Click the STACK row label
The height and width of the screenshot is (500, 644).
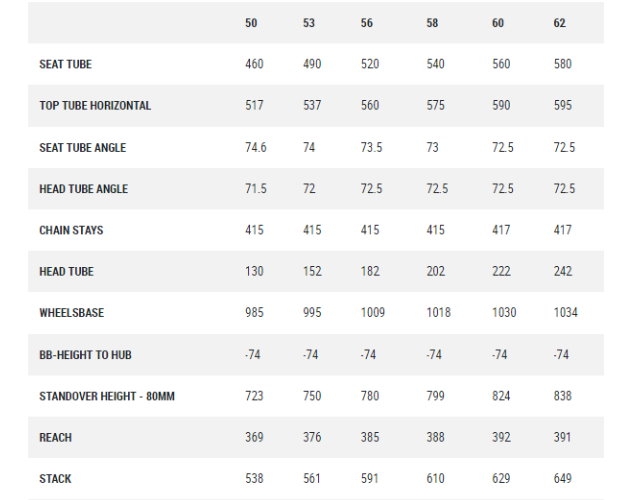tap(56, 480)
